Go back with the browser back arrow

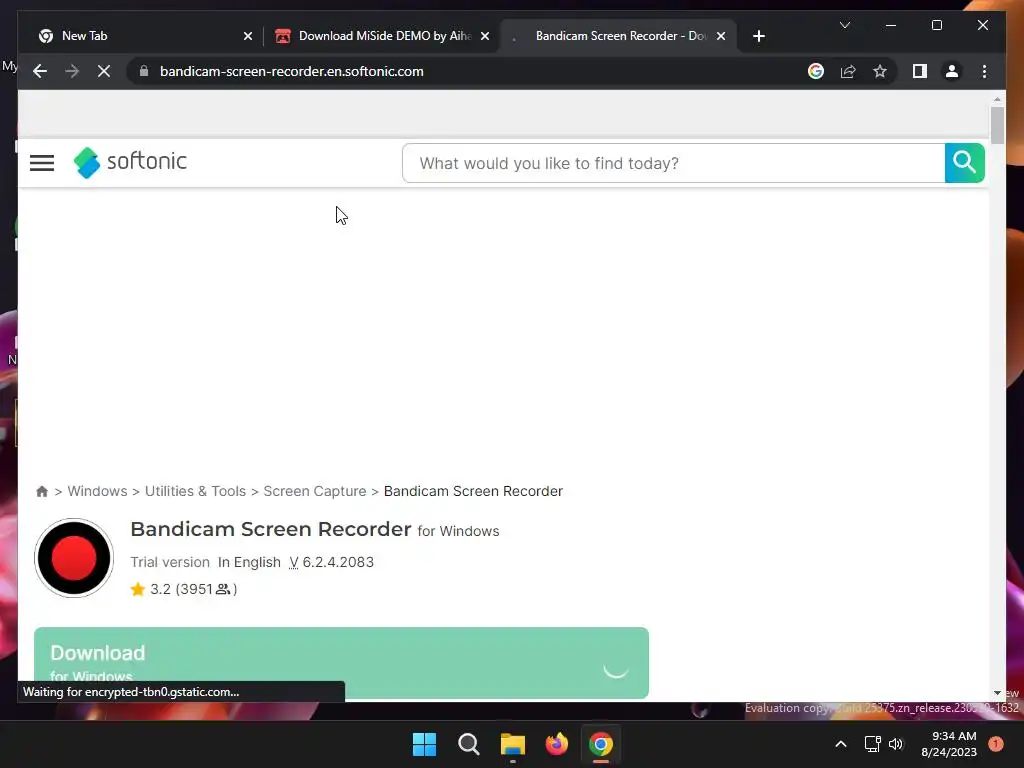[x=40, y=71]
